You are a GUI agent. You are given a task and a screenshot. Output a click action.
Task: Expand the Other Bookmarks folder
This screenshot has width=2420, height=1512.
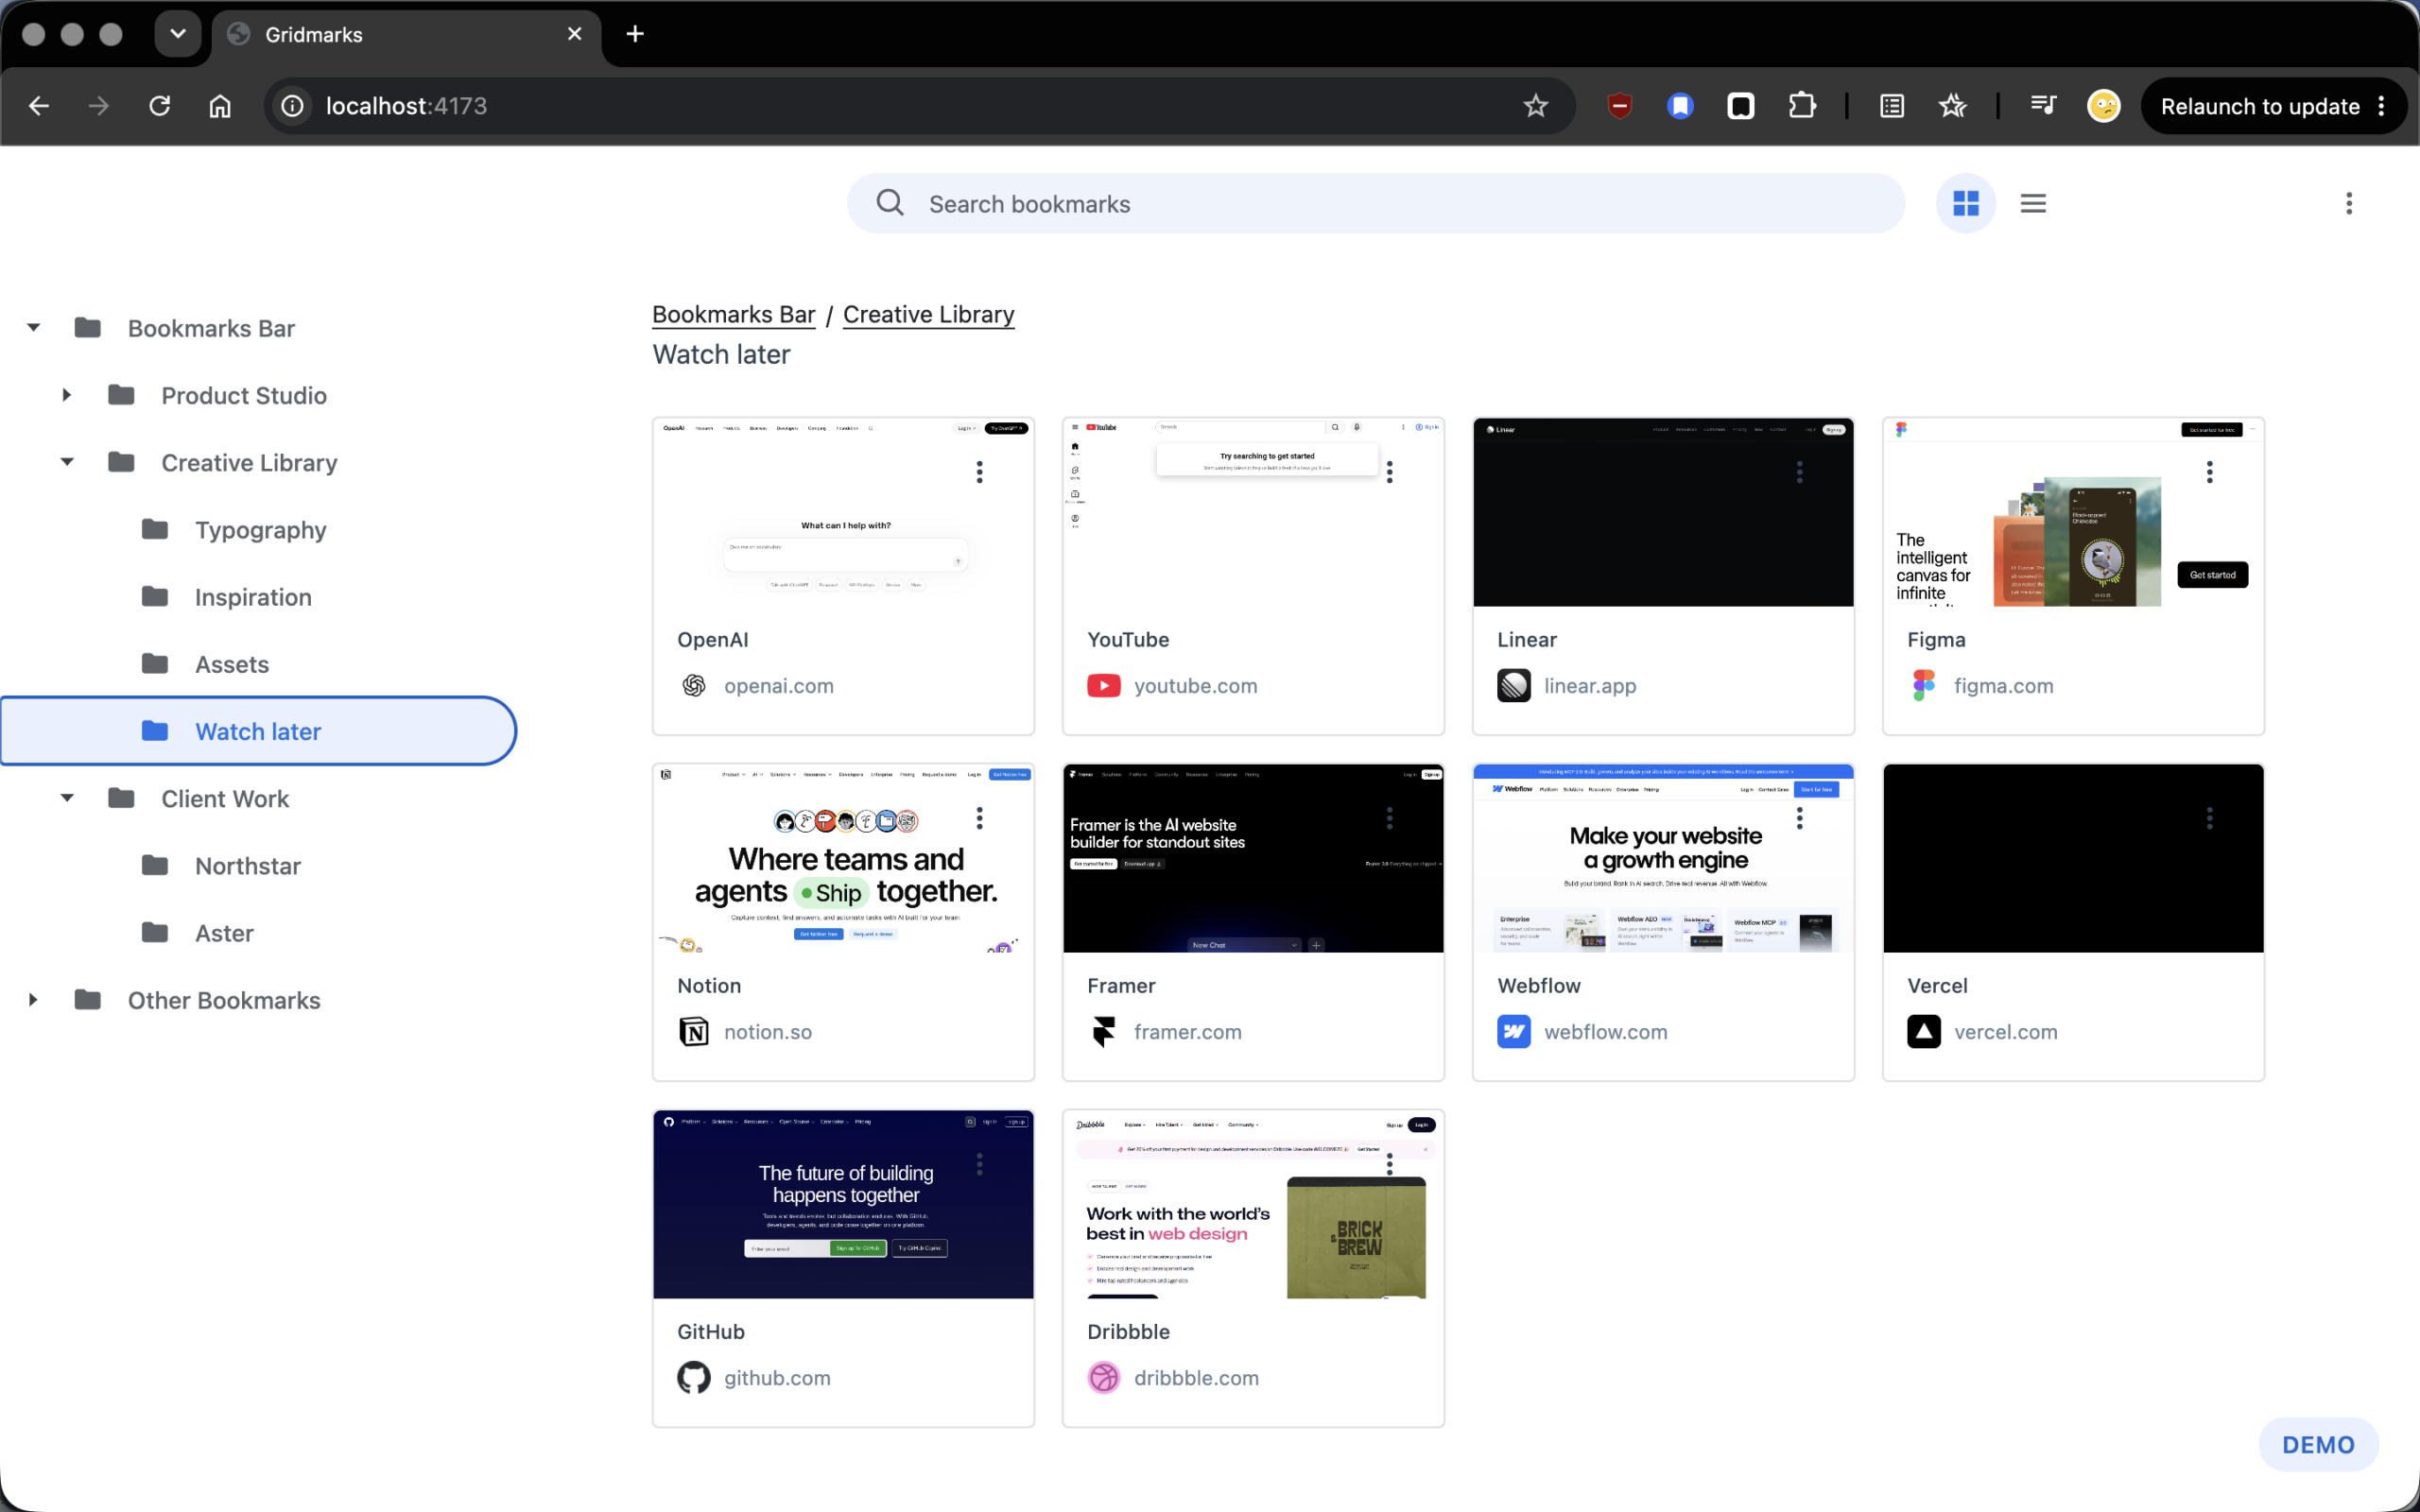click(x=34, y=1000)
